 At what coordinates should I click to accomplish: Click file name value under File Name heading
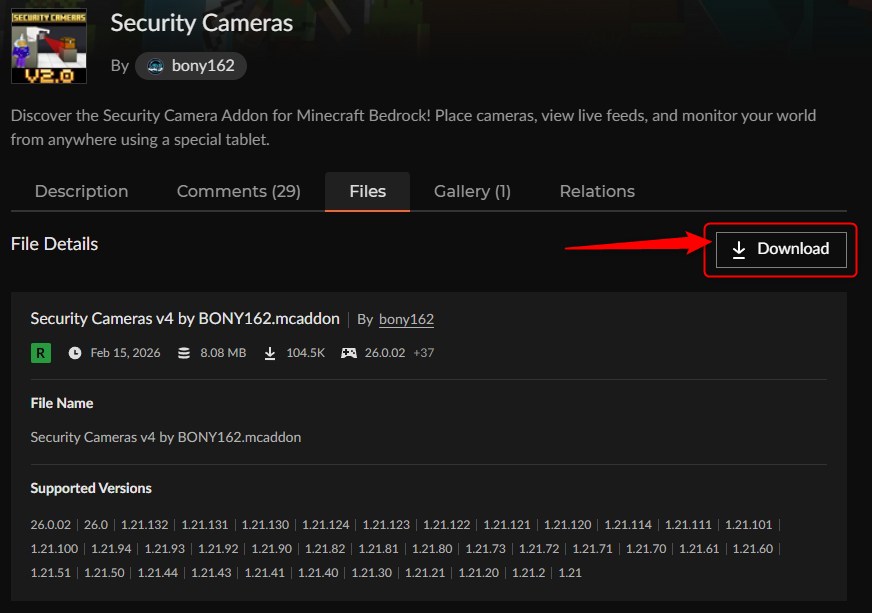tap(166, 437)
